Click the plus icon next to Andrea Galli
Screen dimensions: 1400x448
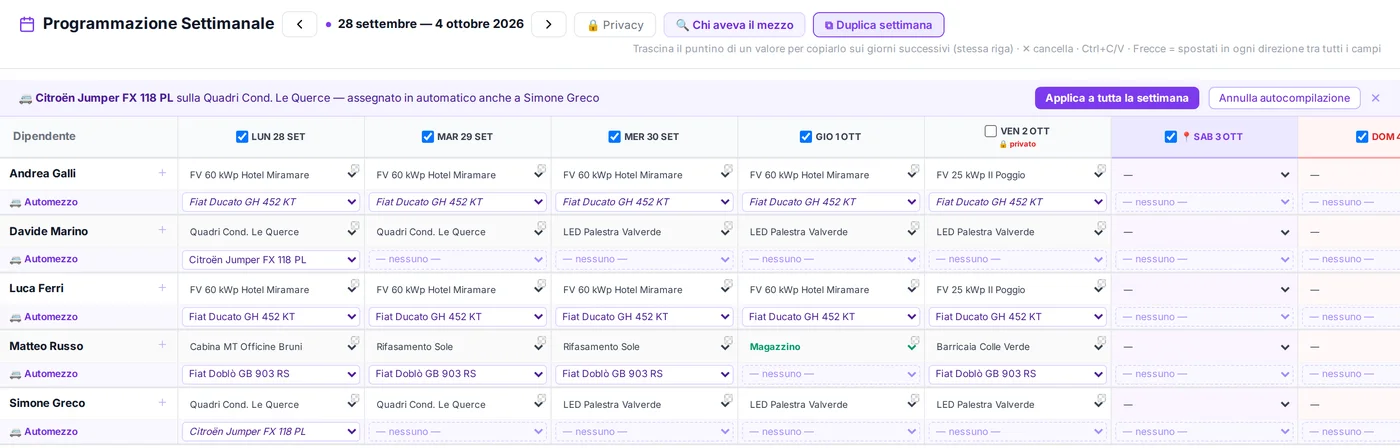point(162,173)
